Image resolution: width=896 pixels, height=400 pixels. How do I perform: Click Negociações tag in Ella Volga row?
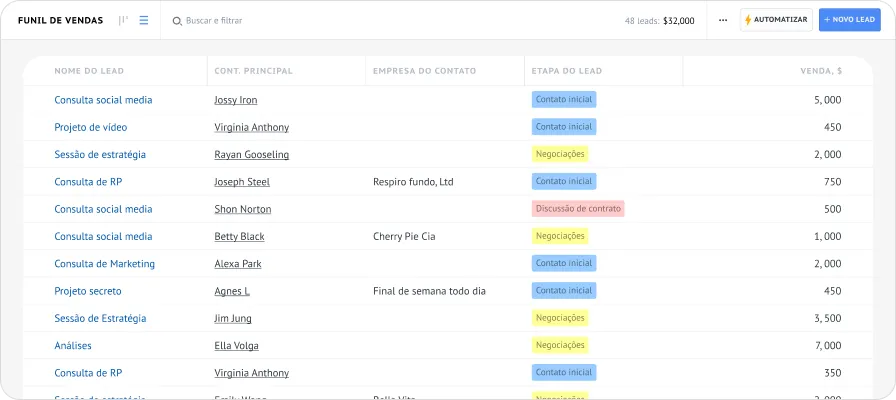(560, 345)
